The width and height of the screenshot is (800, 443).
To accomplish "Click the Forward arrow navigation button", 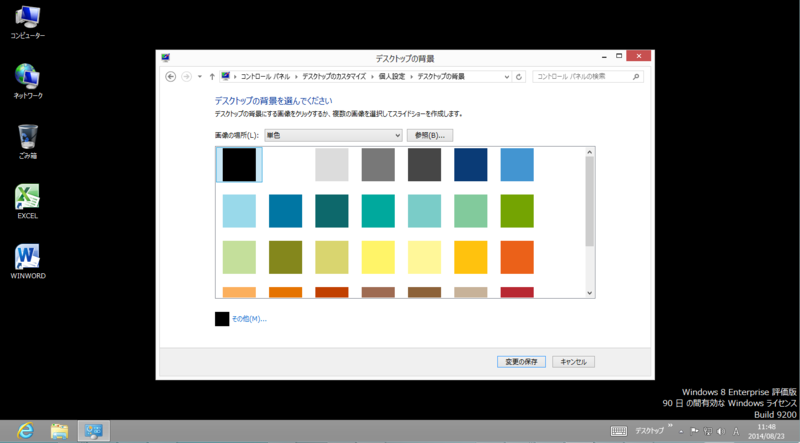I will (x=186, y=77).
